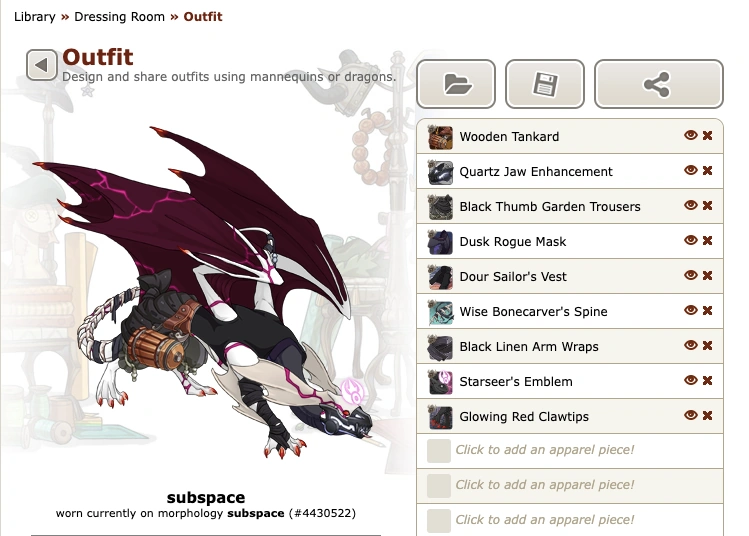Toggle Black Linen Arm Wraps visibility
The width and height of the screenshot is (749, 536).
(690, 345)
